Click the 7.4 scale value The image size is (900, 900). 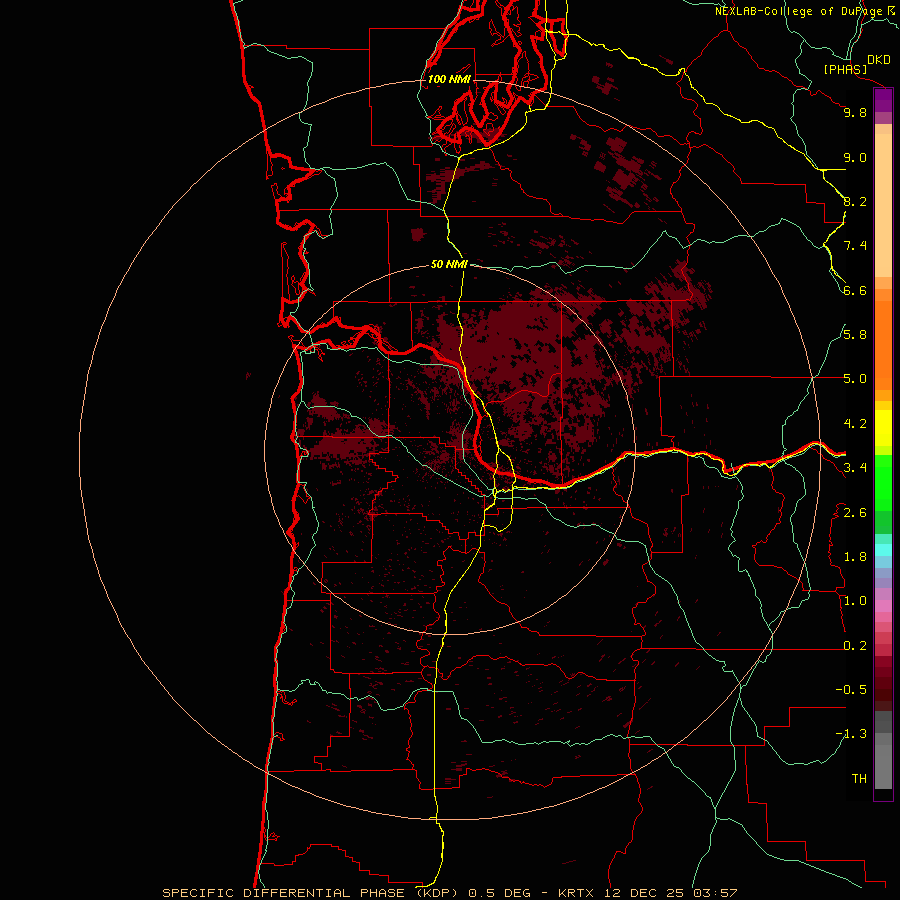[855, 246]
